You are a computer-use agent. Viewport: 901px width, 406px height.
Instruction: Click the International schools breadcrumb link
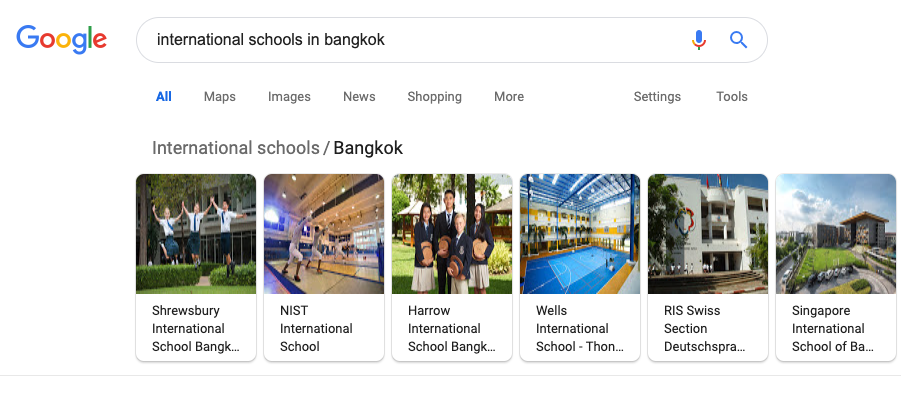pyautogui.click(x=236, y=148)
